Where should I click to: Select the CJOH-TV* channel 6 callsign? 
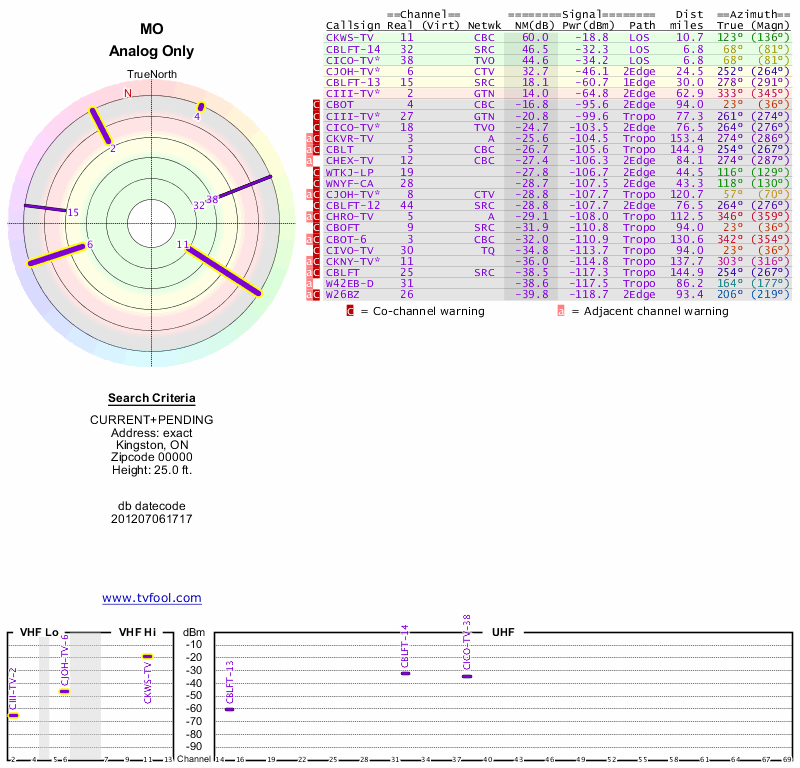pyautogui.click(x=353, y=71)
